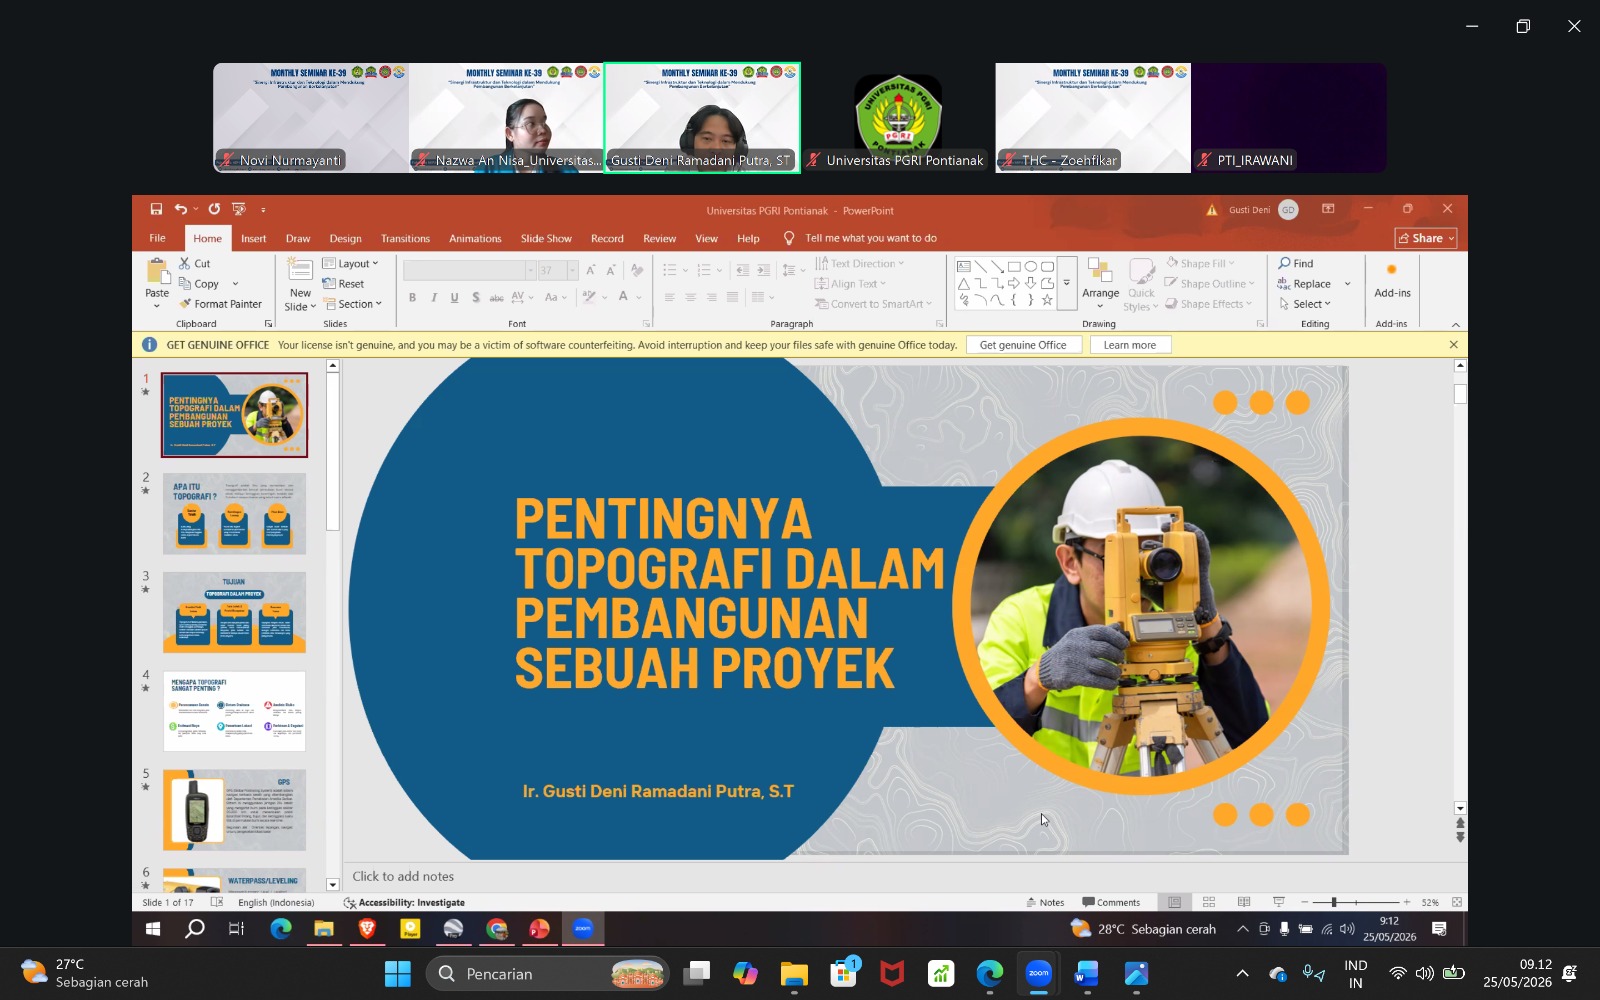Pick the Star shape in the shapes gallery
This screenshot has width=1600, height=1000.
pyautogui.click(x=1047, y=300)
